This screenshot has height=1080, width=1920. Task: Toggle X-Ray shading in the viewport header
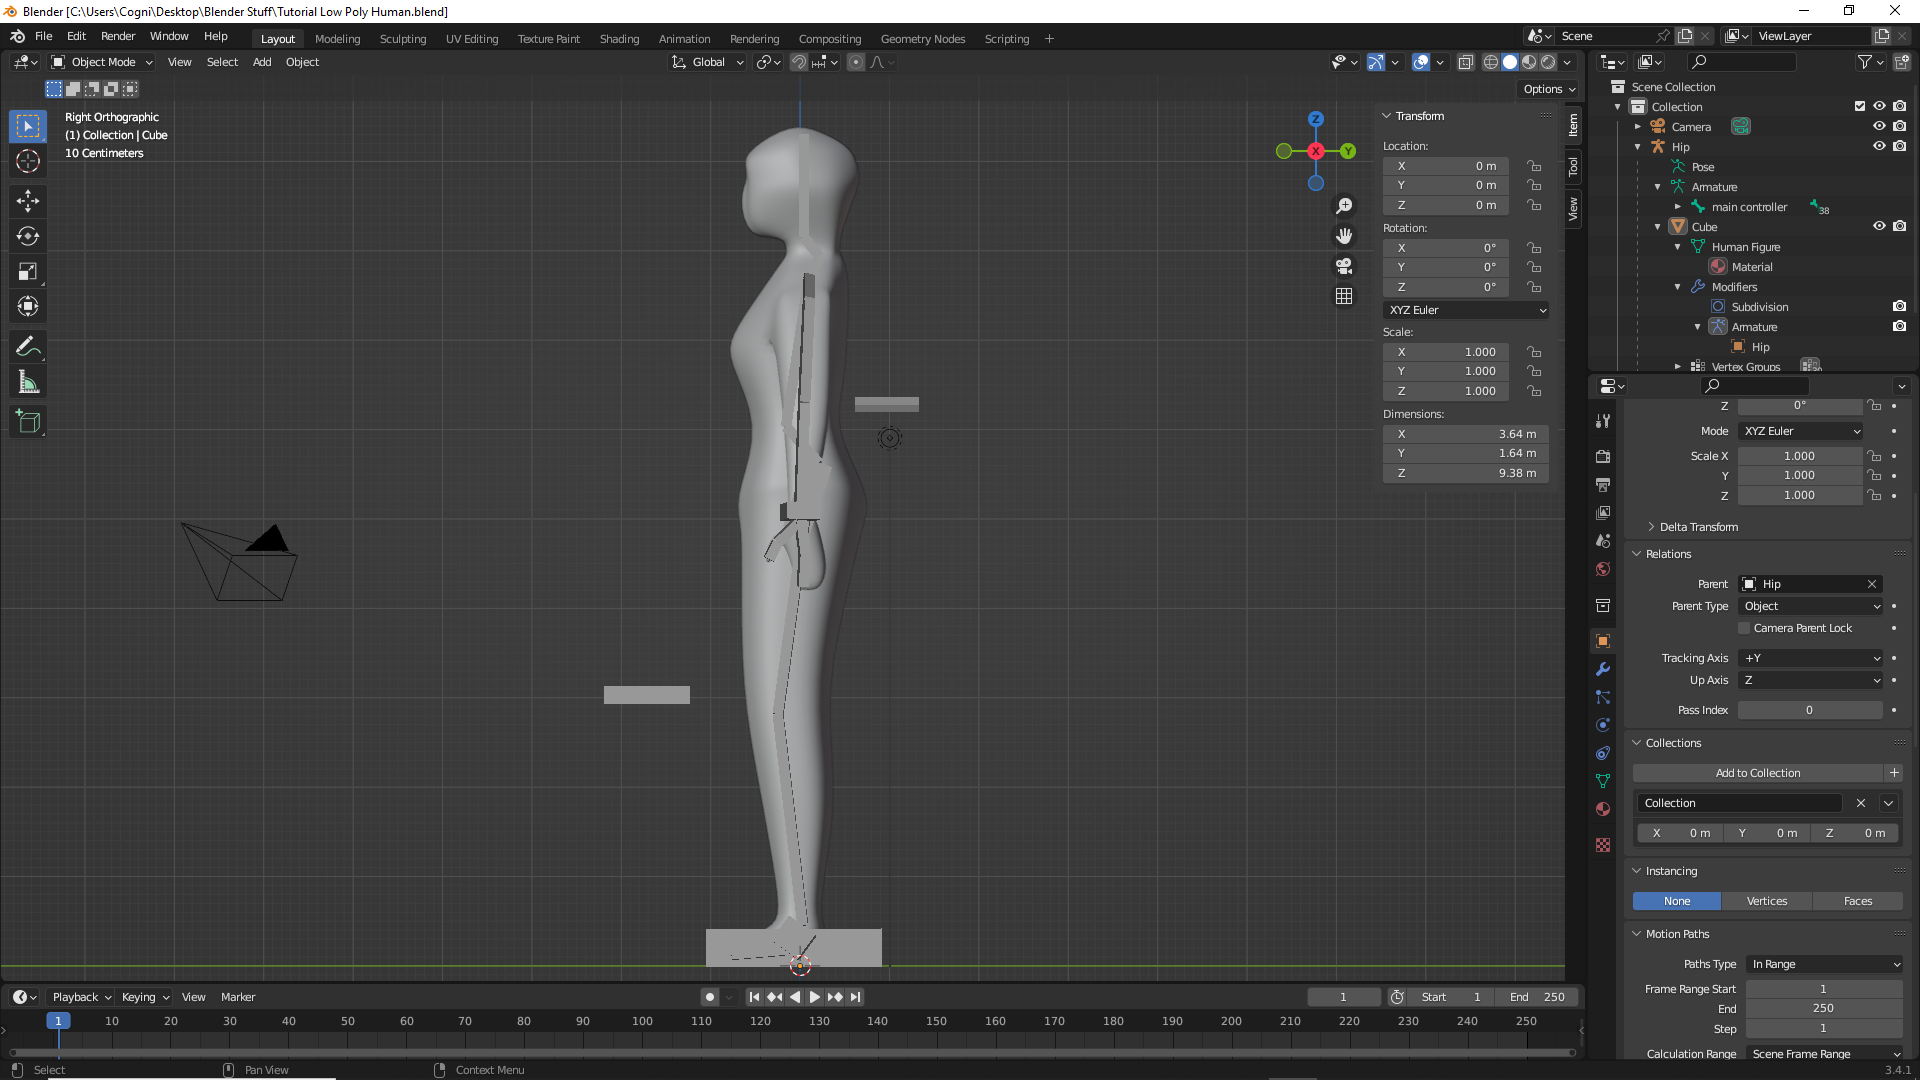[x=1466, y=62]
